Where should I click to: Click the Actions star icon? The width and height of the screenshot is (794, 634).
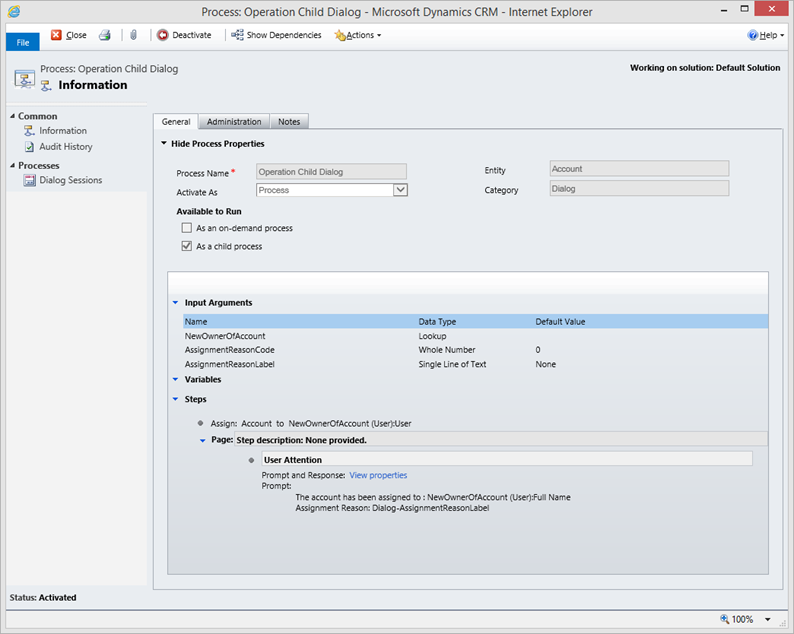[x=340, y=35]
